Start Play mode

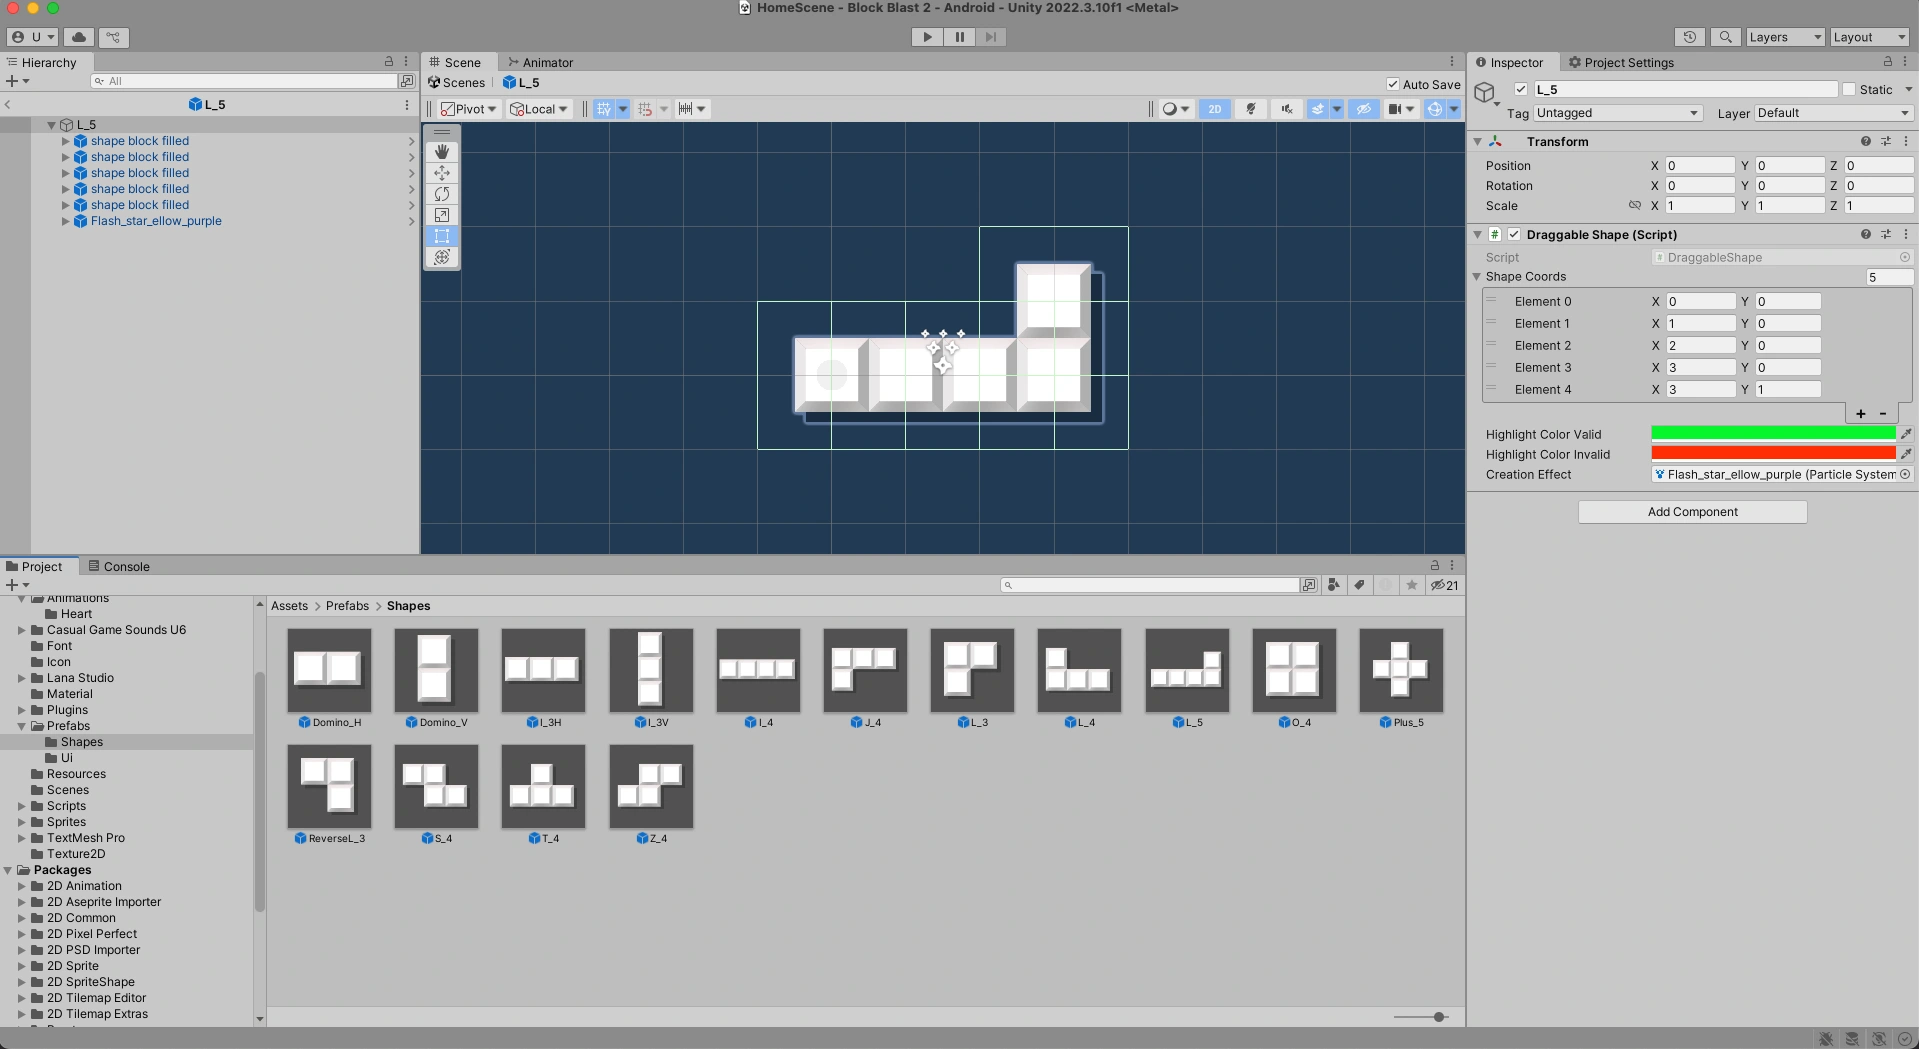tap(927, 37)
